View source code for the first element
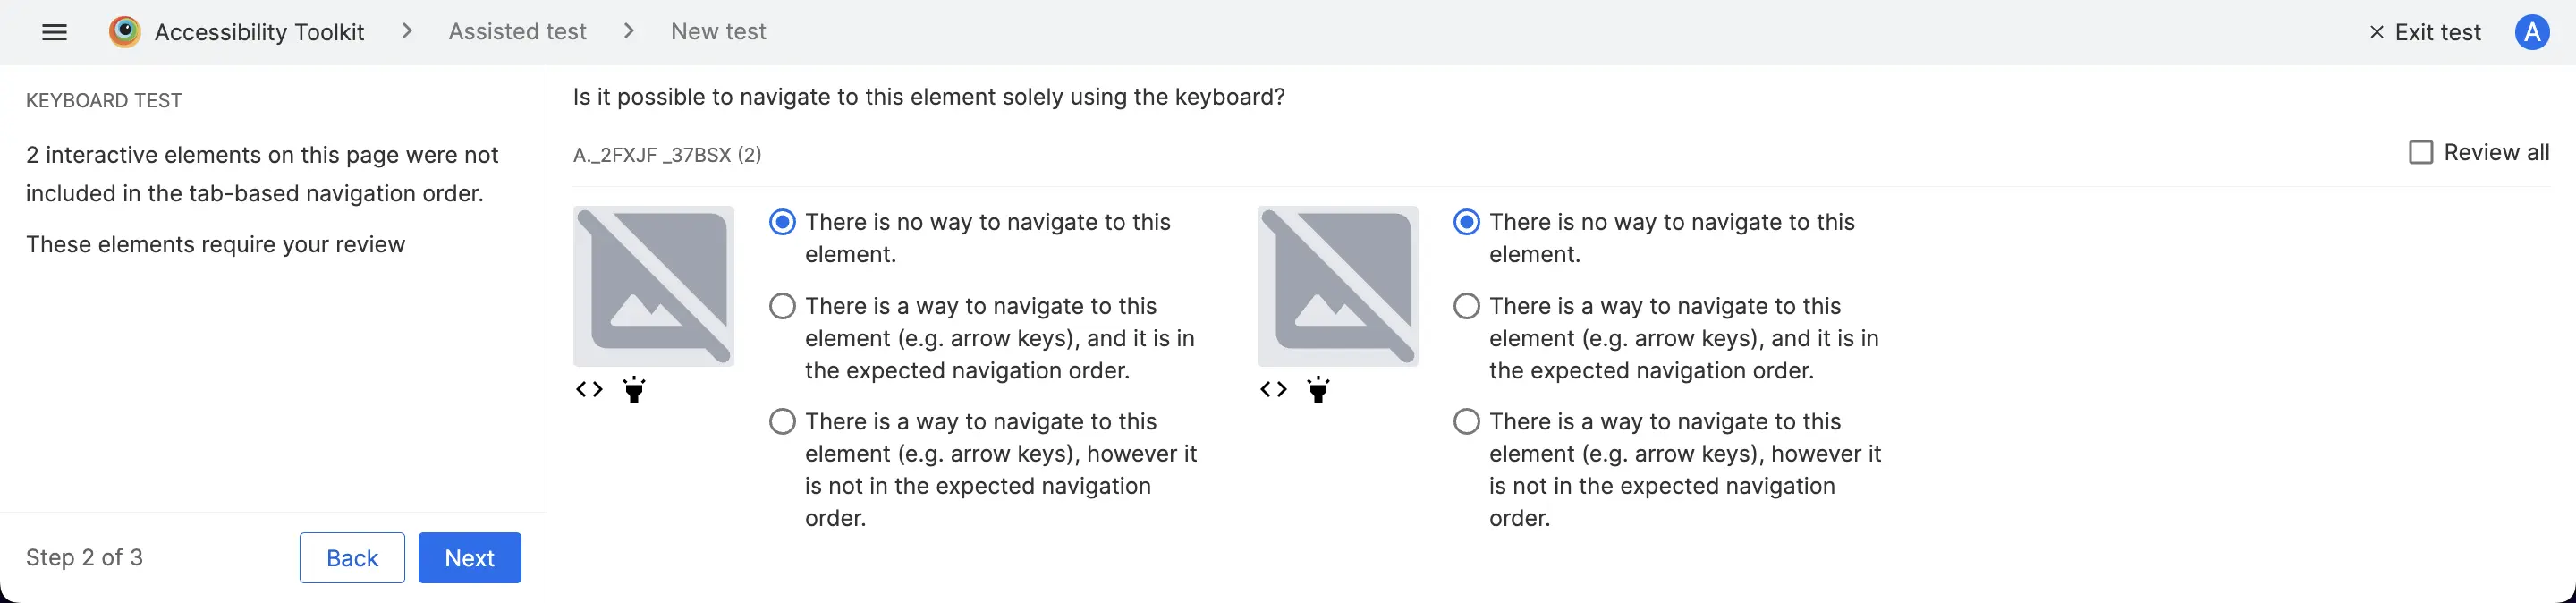Image resolution: width=2576 pixels, height=603 pixels. tap(589, 390)
